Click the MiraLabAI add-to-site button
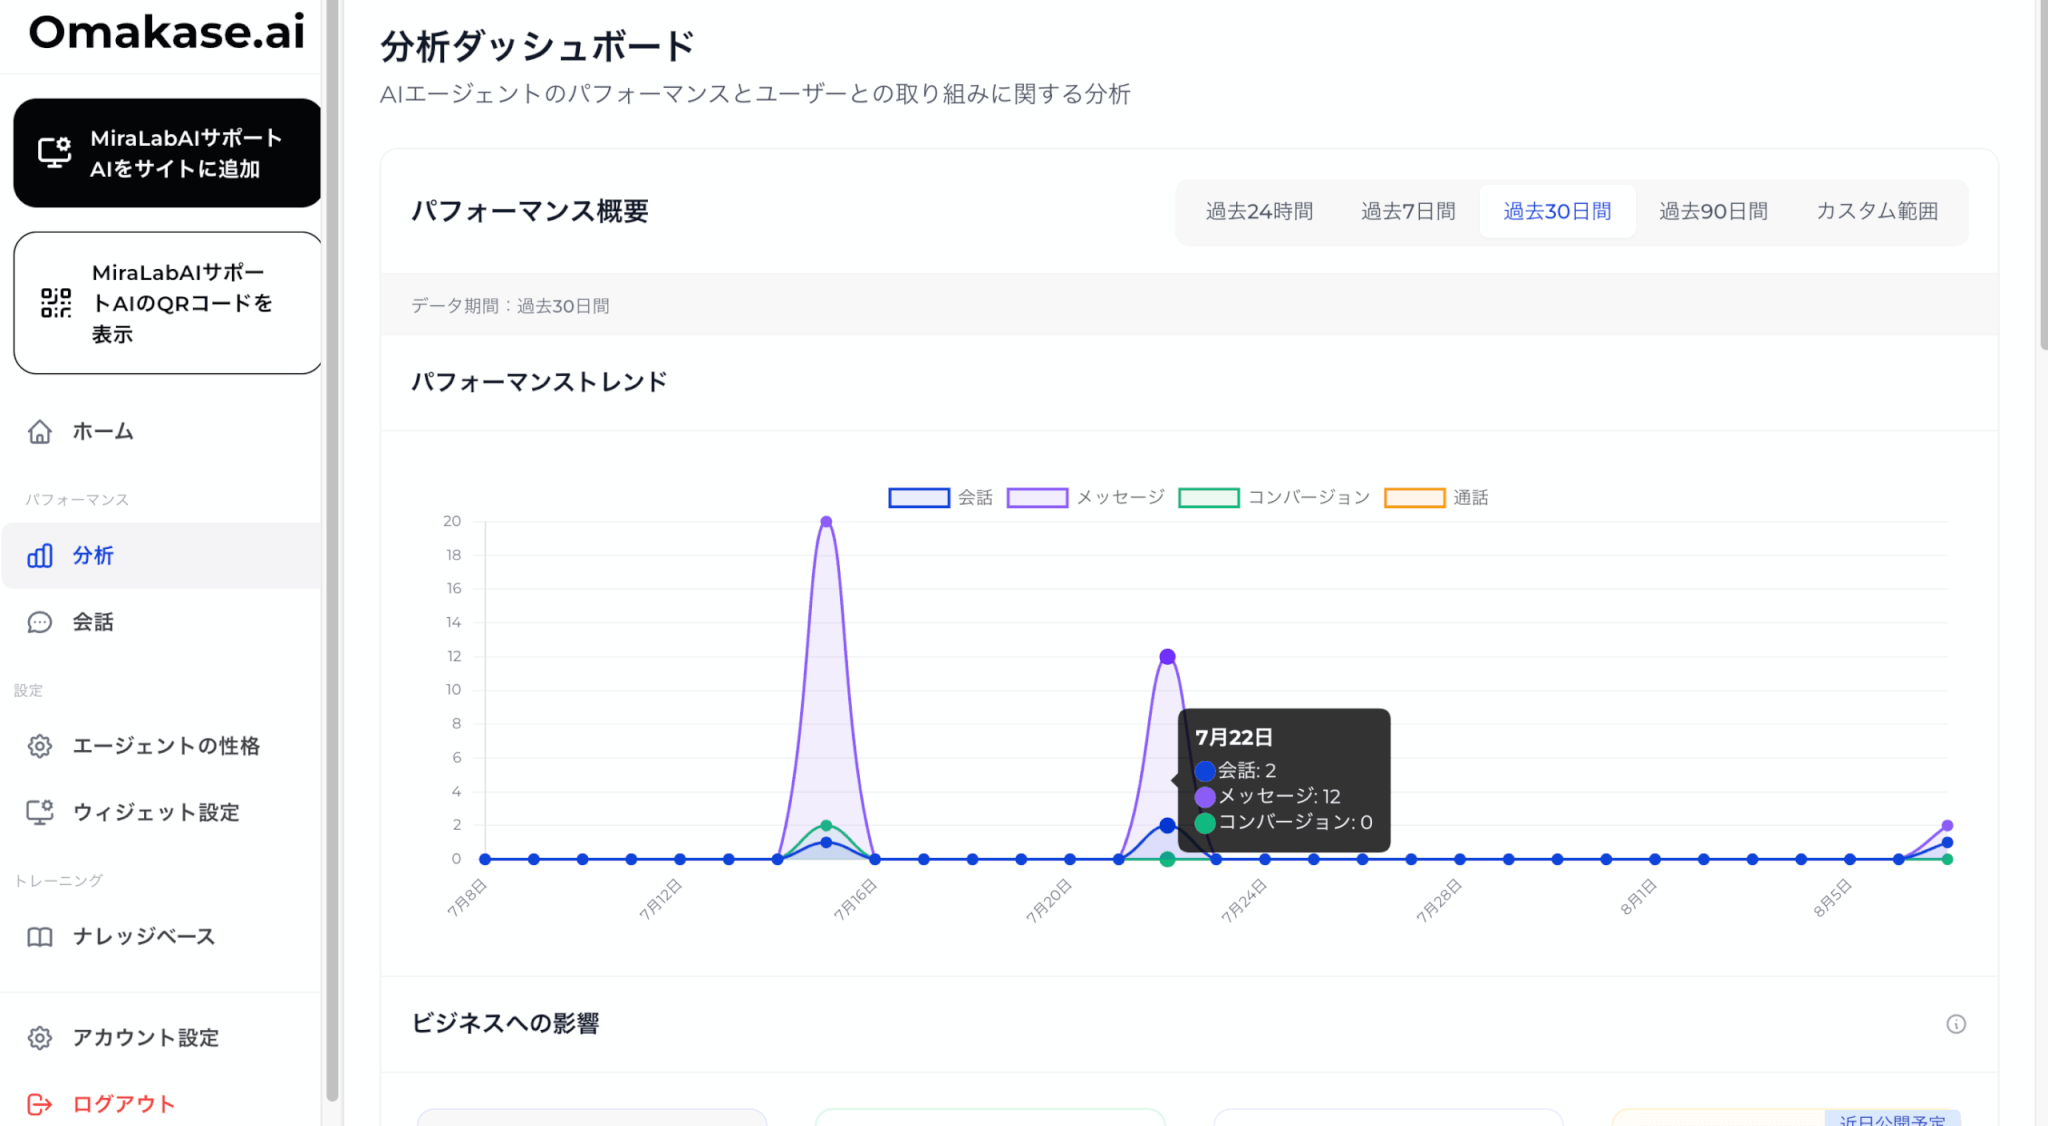Screen dimensions: 2048x1126 pyautogui.click(x=167, y=153)
